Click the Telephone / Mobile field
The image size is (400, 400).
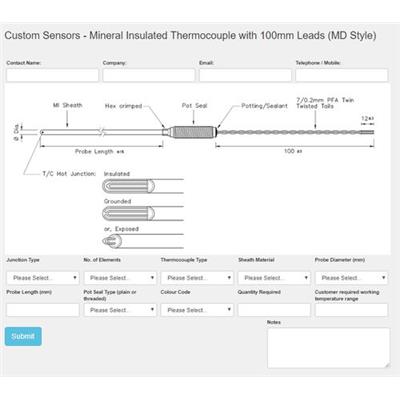342,75
